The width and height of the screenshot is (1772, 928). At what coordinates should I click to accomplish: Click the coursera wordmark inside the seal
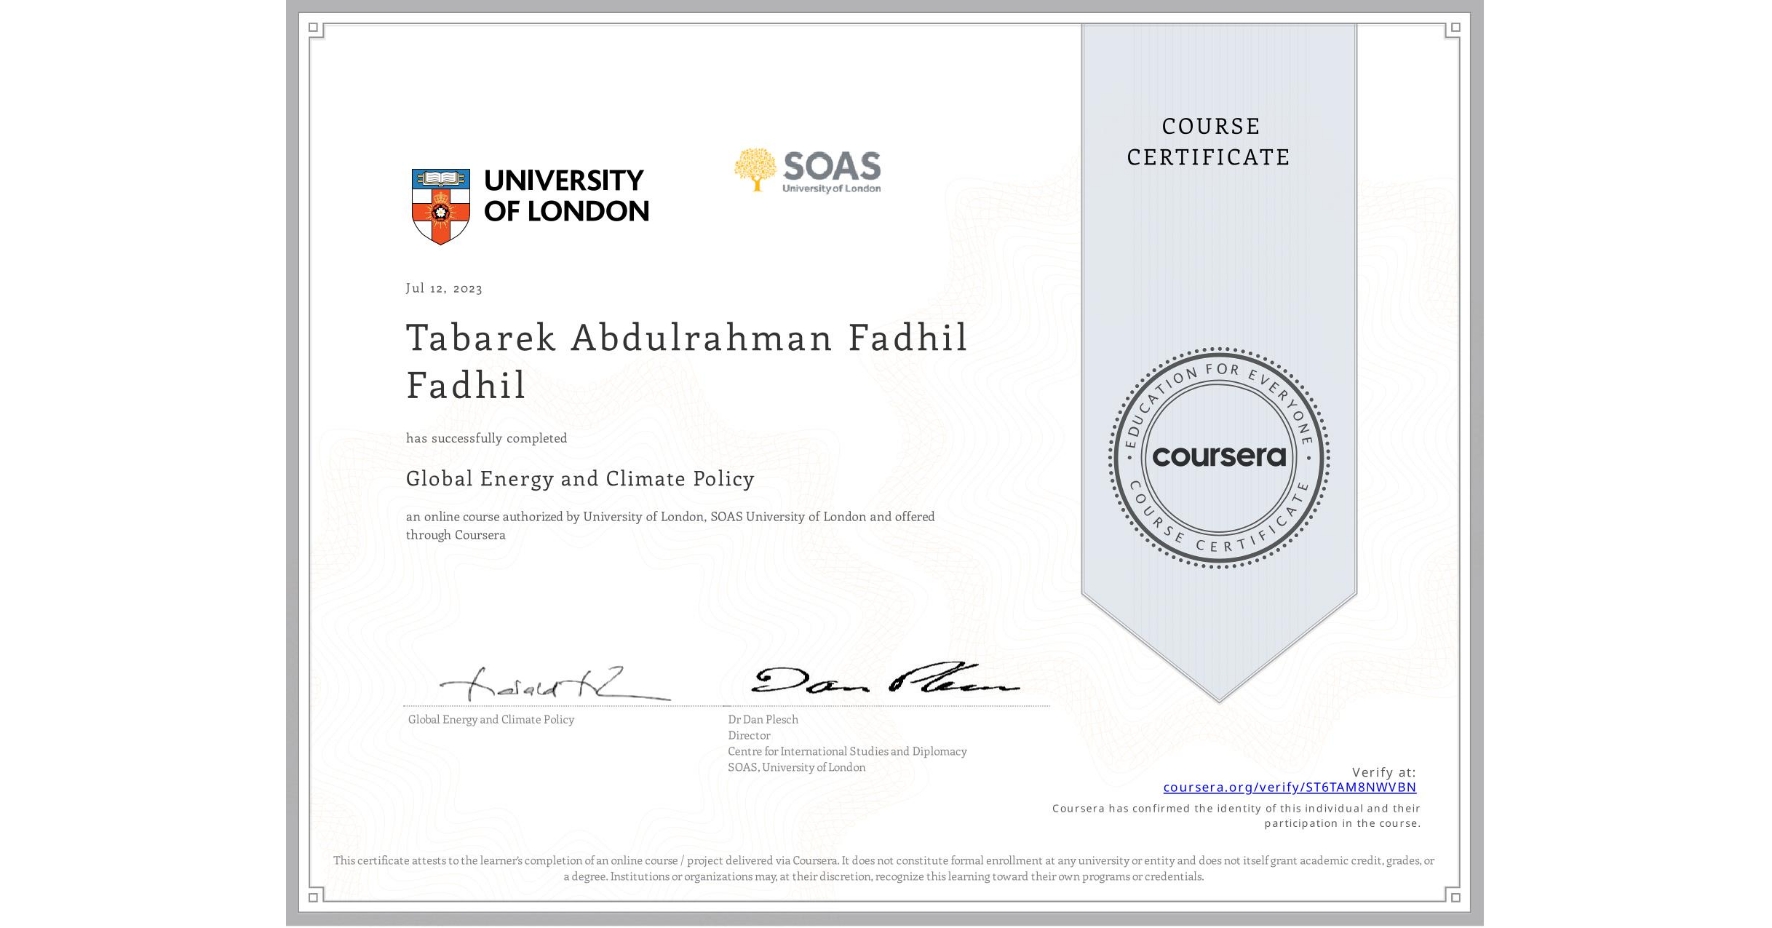[x=1218, y=456]
